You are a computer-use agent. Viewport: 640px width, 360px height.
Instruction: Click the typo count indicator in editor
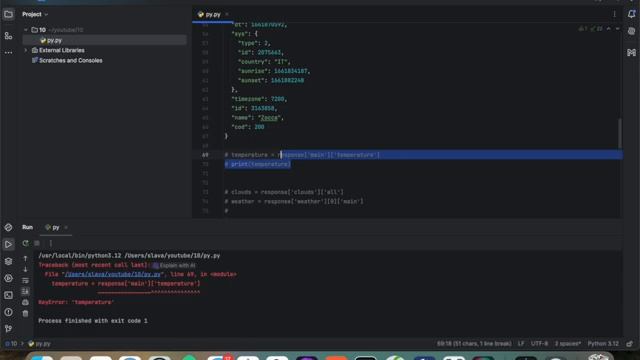coord(596,29)
